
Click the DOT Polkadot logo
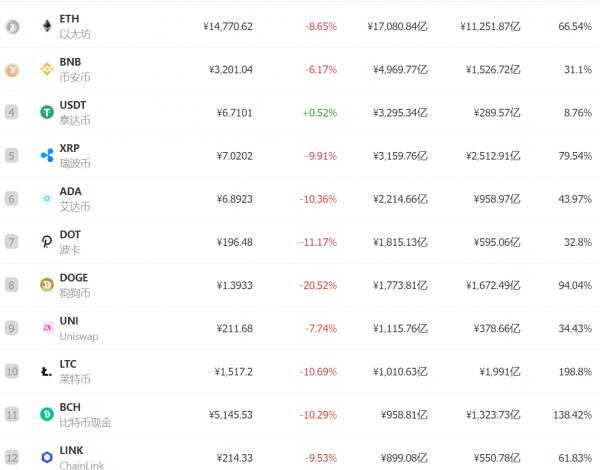pos(47,242)
